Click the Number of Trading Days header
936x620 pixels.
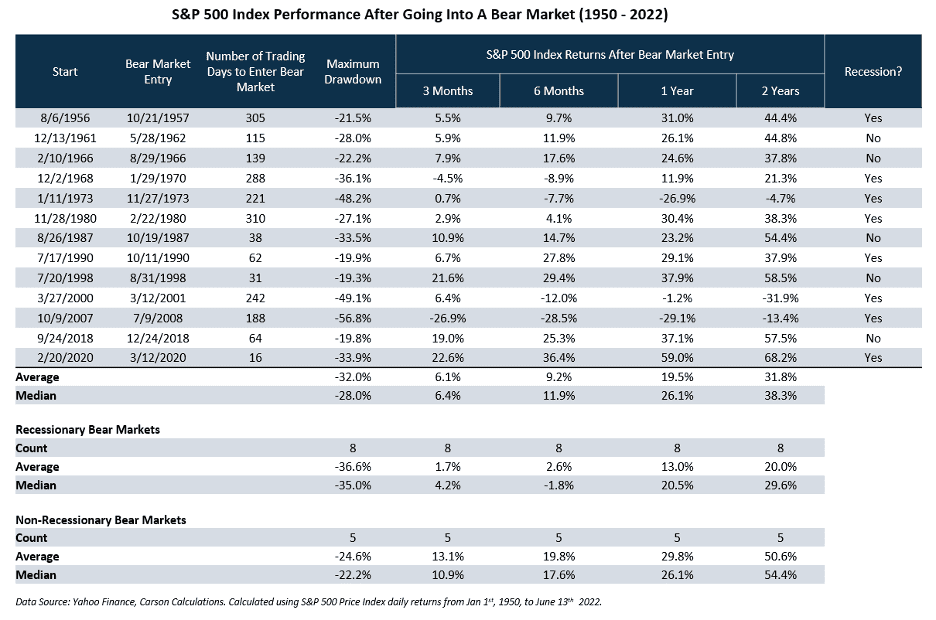[255, 71]
